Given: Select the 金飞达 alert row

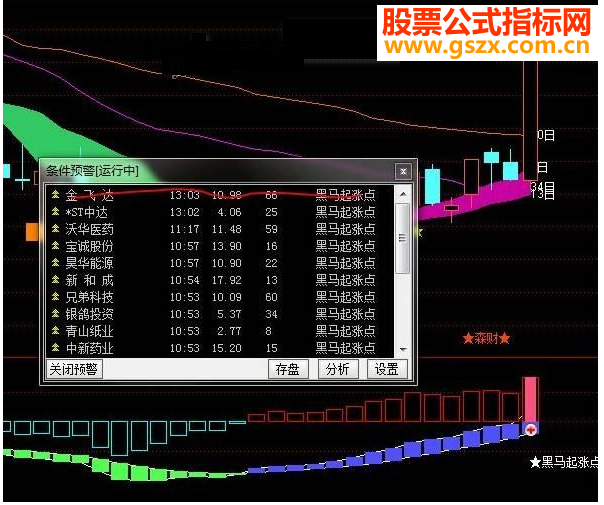Looking at the screenshot, I should tap(220, 195).
